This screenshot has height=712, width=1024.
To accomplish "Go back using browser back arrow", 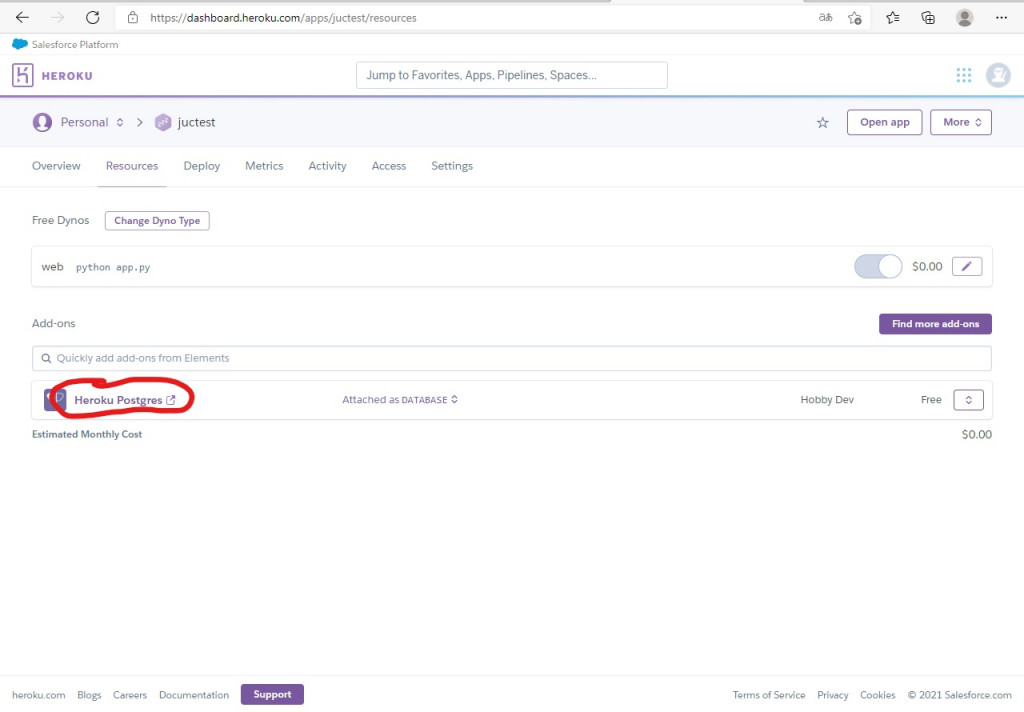I will point(22,18).
